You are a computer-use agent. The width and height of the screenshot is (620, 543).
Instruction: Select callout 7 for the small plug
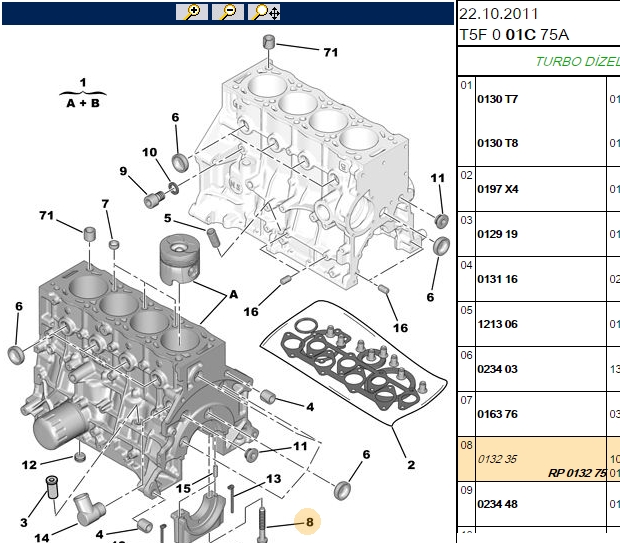tap(105, 204)
